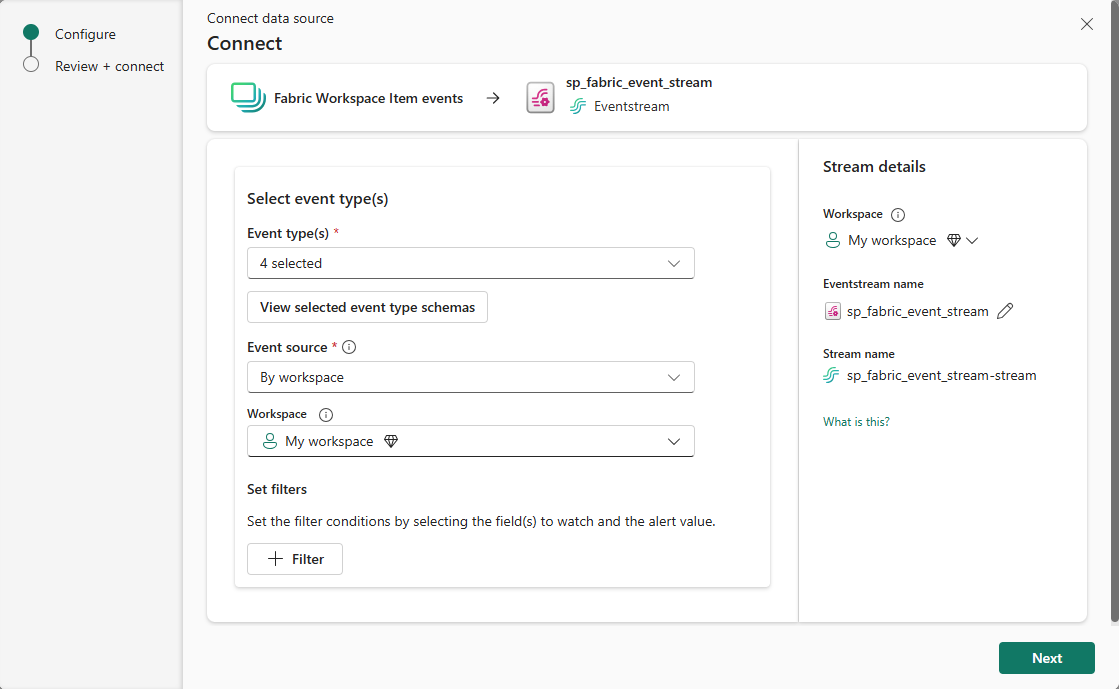Click the diamond premium icon in Stream details
This screenshot has height=689, width=1119.
pos(953,241)
